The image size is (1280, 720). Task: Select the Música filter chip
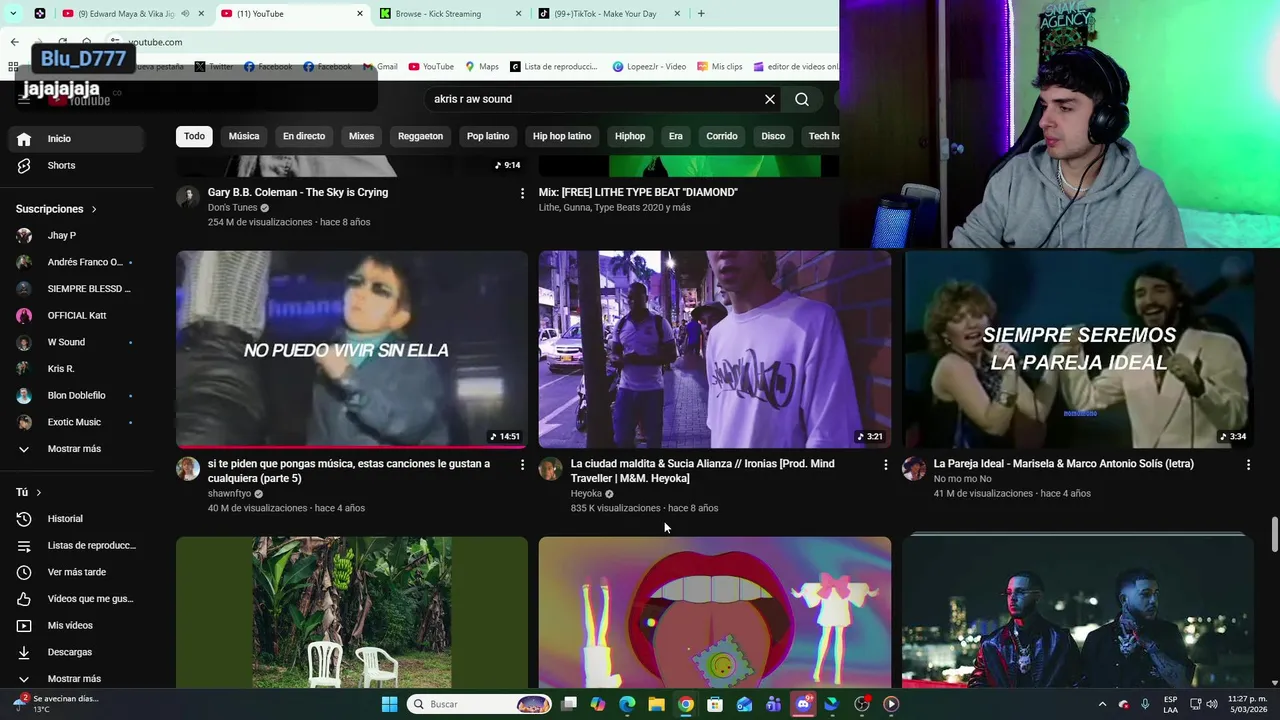(244, 136)
